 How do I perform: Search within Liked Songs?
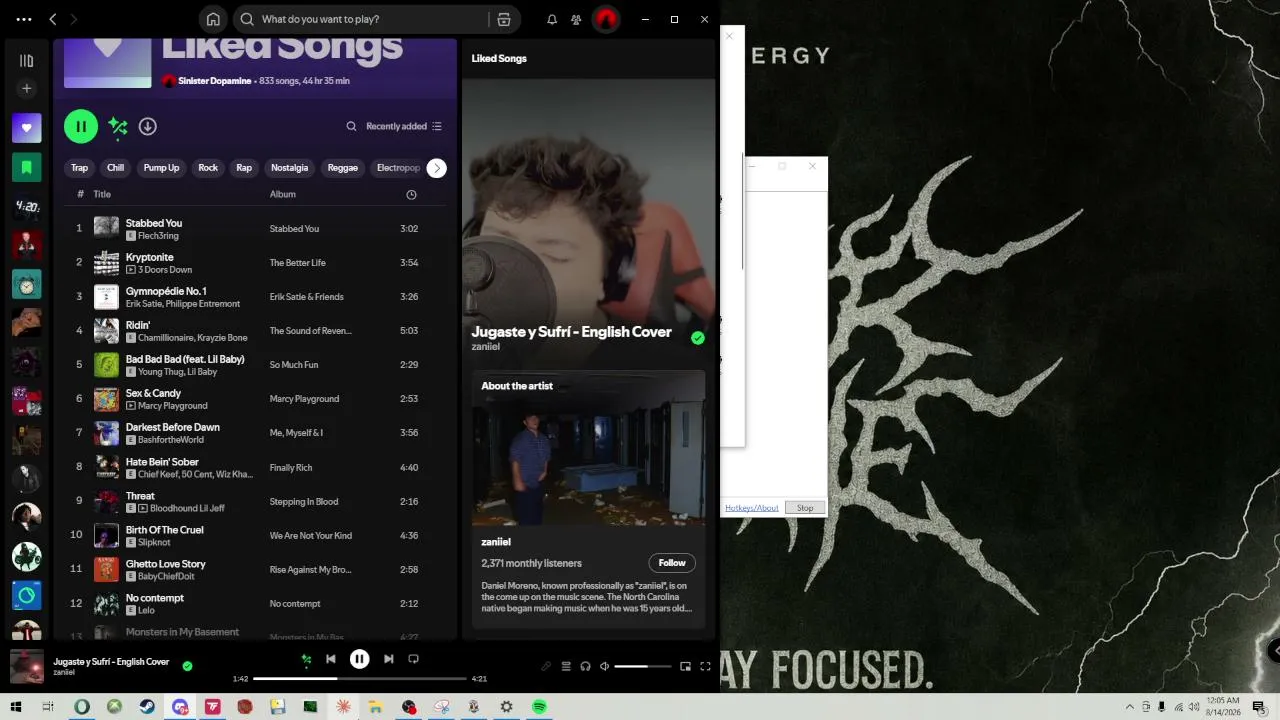tap(351, 126)
